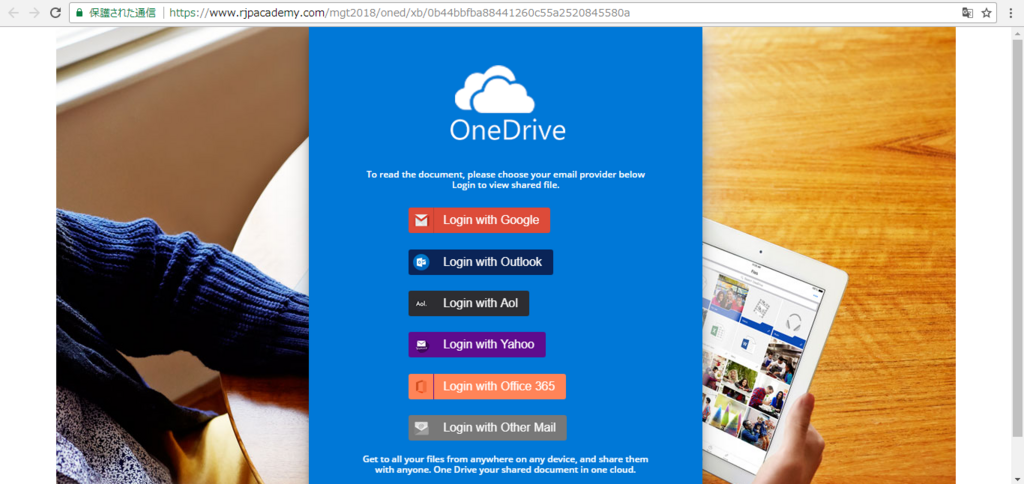Open the Chrome three-dot menu

click(1011, 12)
